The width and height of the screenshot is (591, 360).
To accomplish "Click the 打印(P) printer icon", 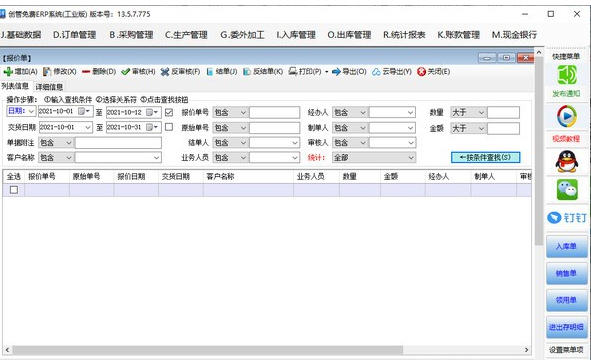I will tap(293, 71).
